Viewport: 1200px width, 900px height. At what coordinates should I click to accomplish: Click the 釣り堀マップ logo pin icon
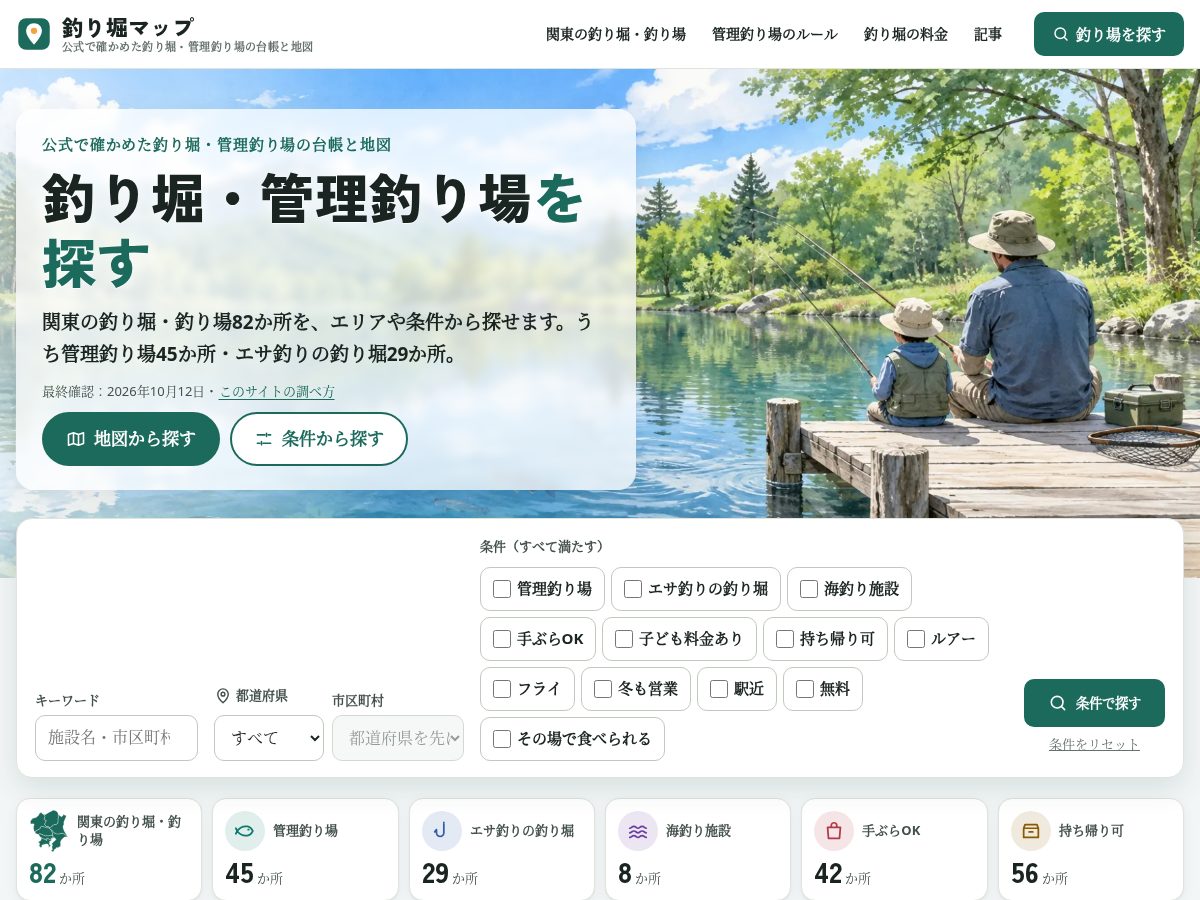pyautogui.click(x=34, y=34)
